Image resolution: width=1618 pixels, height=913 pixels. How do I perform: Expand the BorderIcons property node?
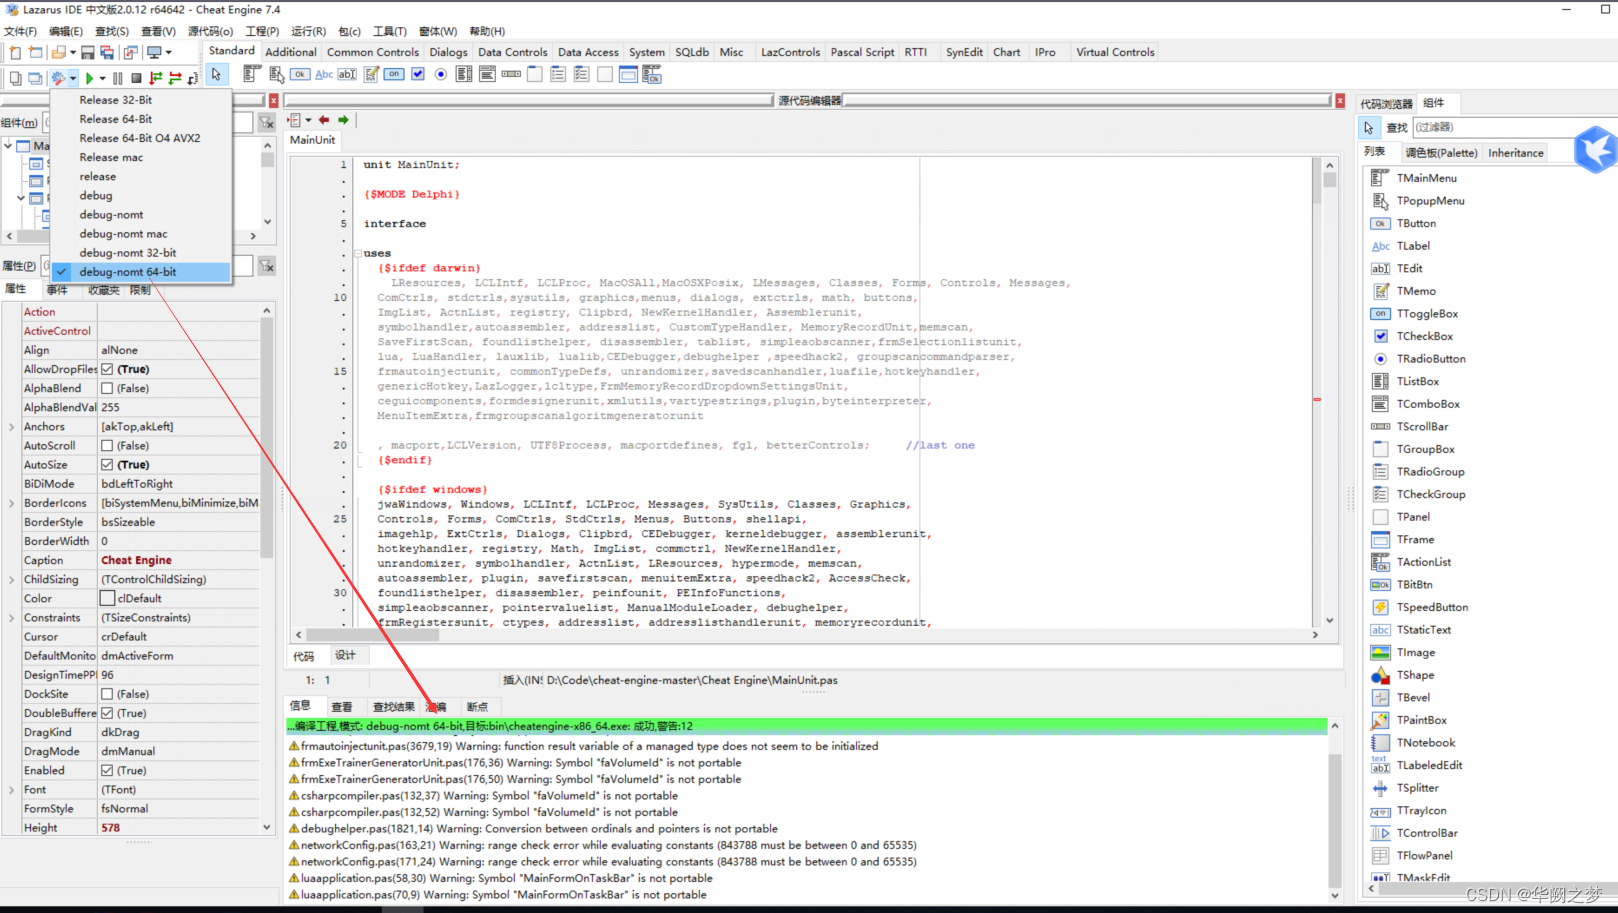click(12, 503)
